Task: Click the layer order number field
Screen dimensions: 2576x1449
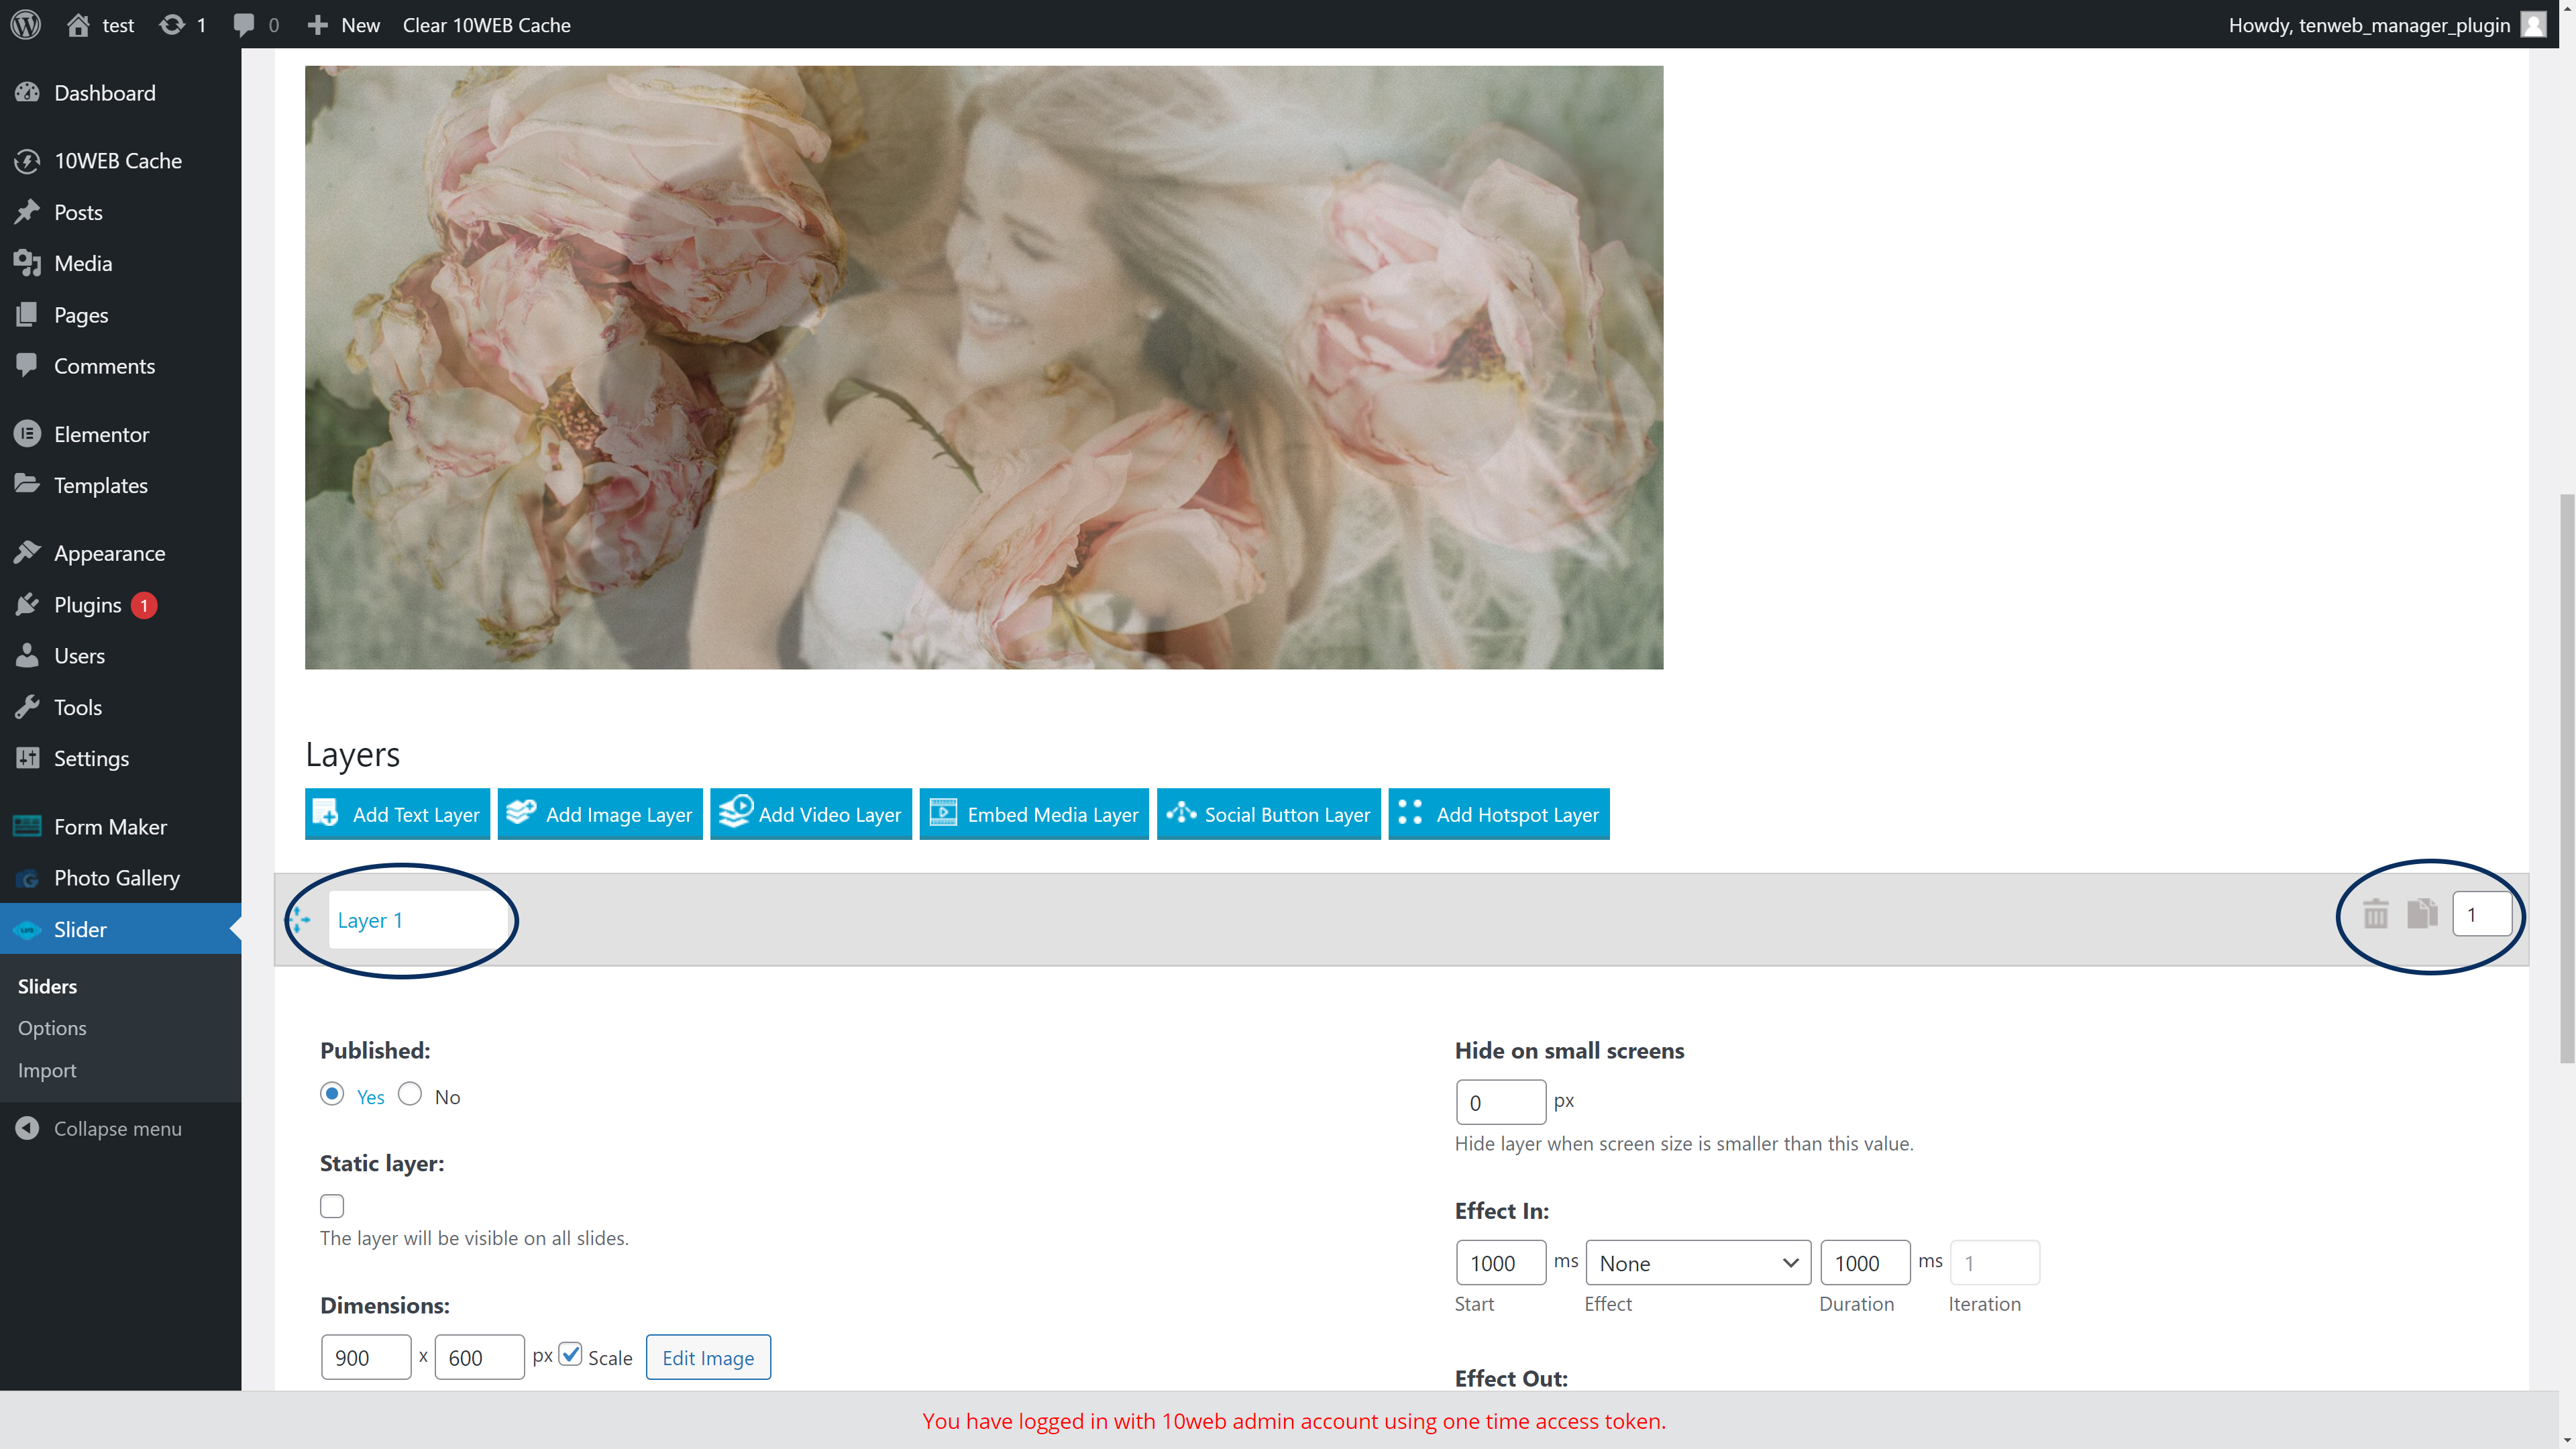Action: point(2481,914)
